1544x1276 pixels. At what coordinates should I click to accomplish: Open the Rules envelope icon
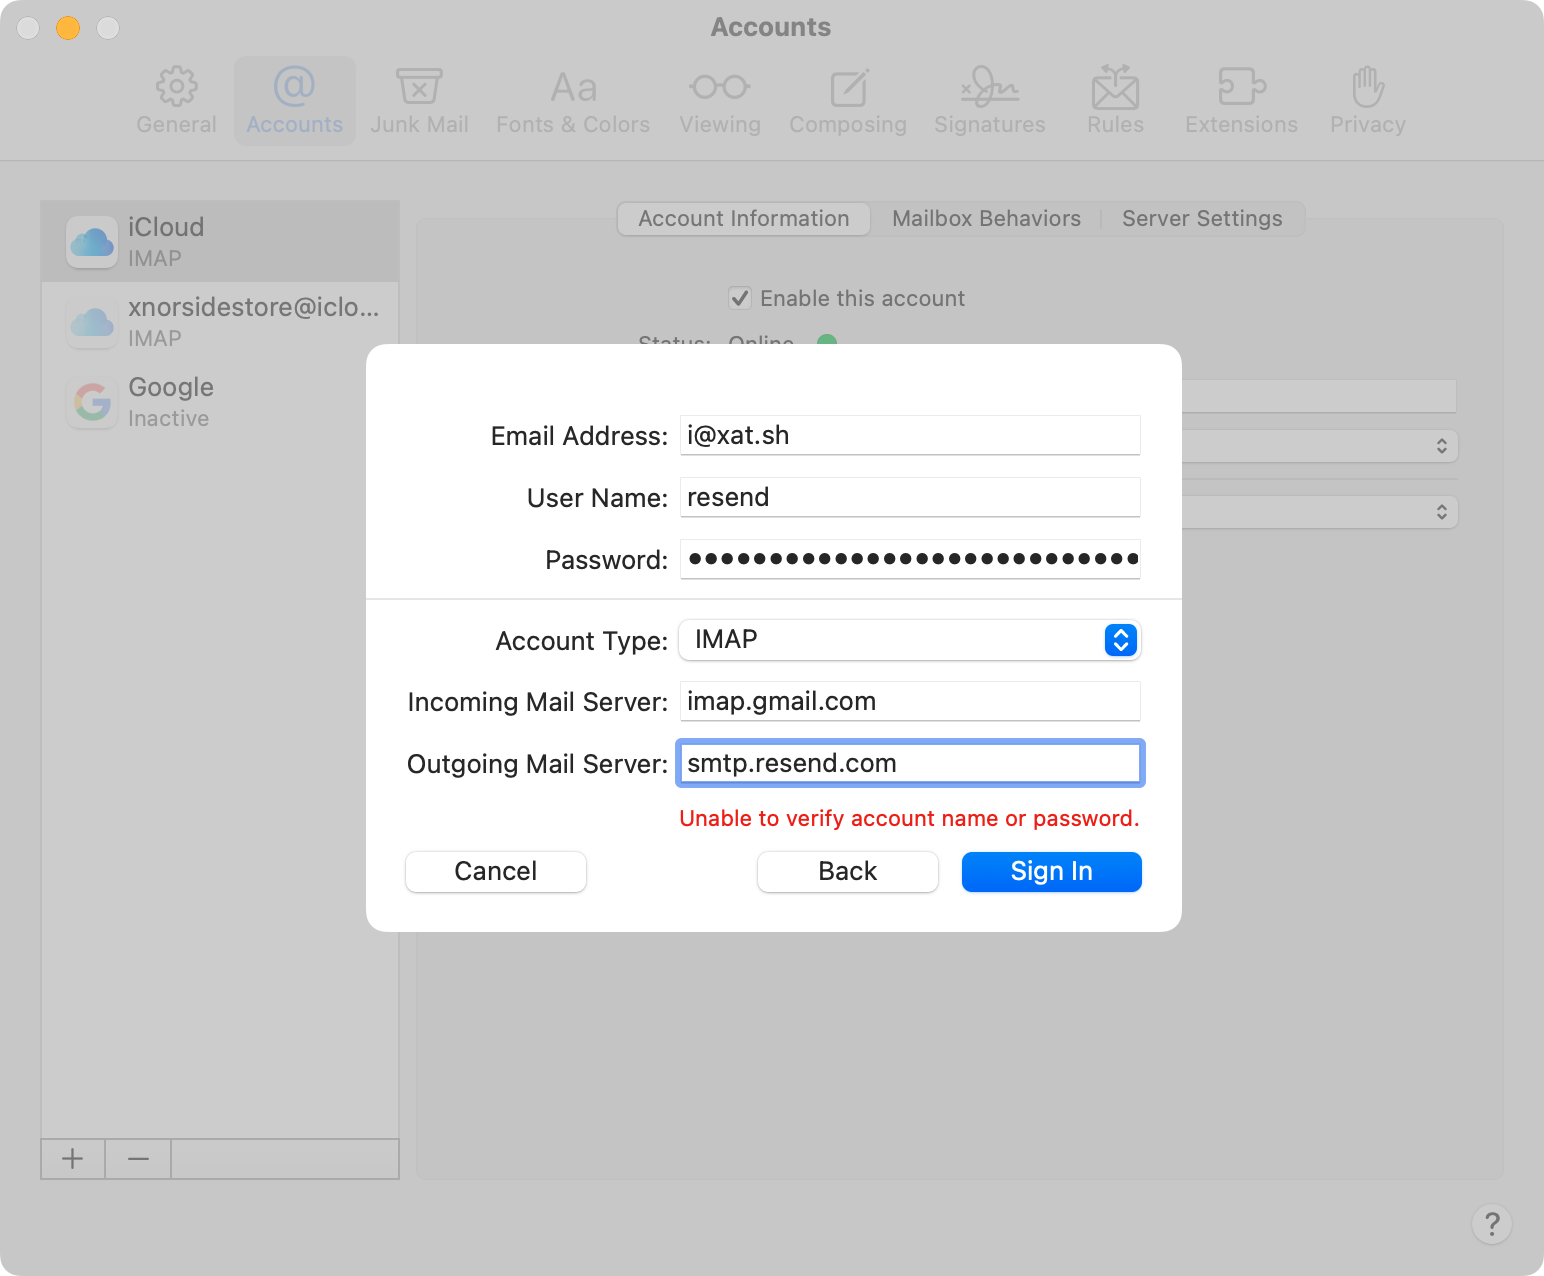[1115, 89]
